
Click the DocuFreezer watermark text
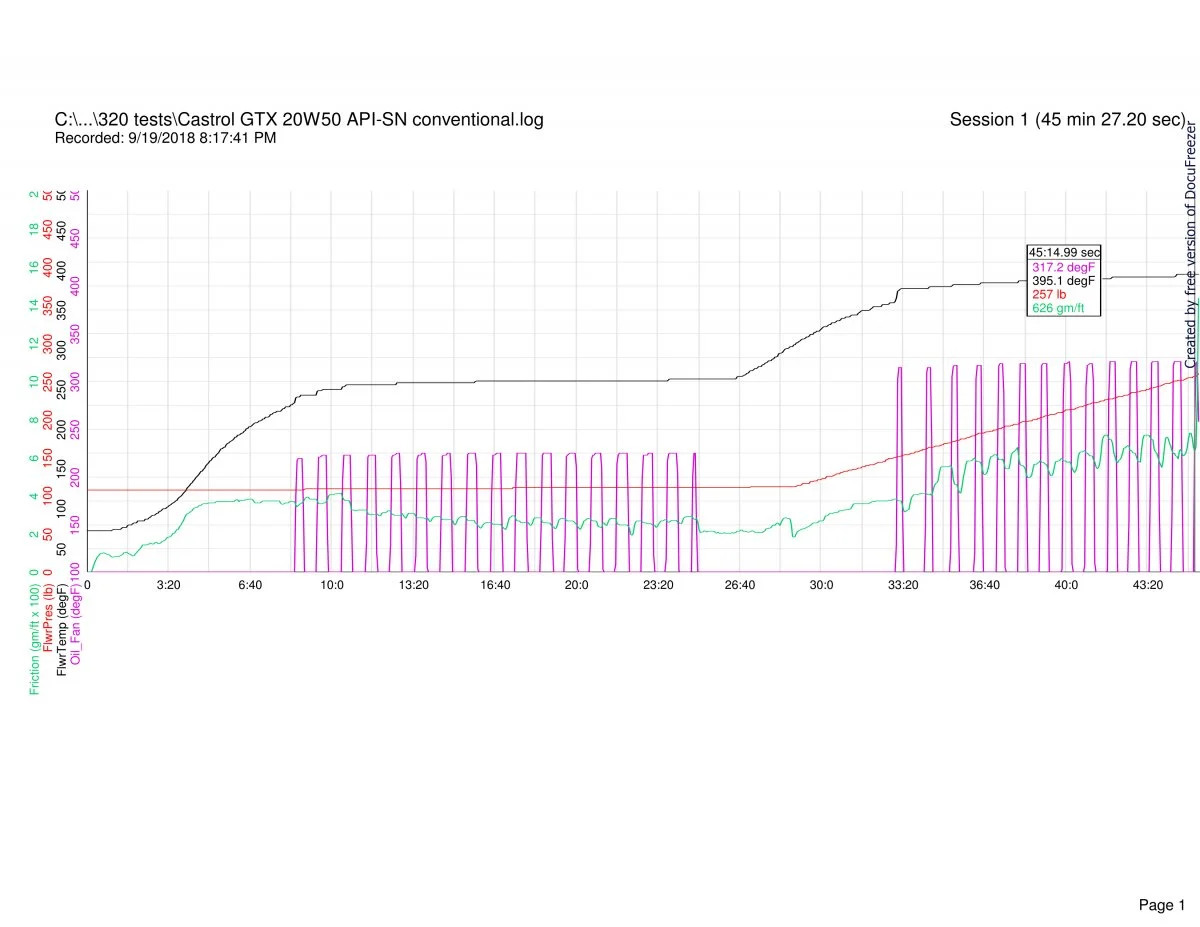coord(1191,246)
